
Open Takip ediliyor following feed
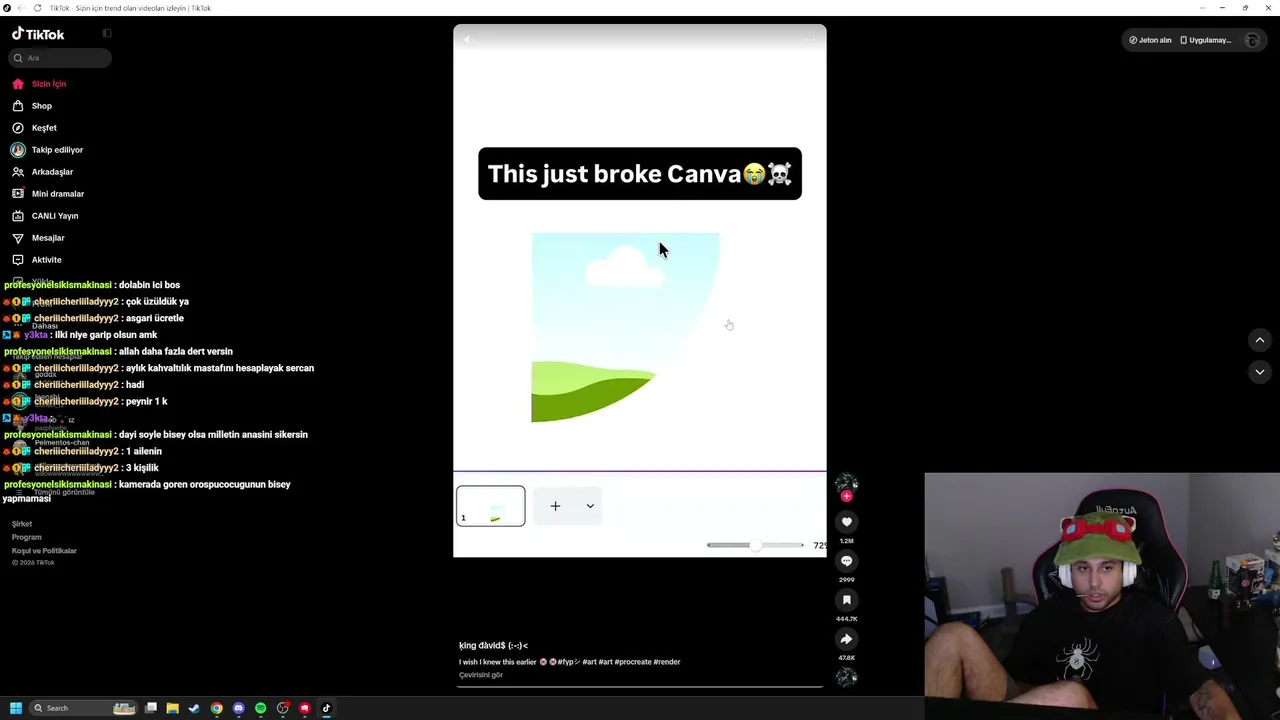(47, 150)
